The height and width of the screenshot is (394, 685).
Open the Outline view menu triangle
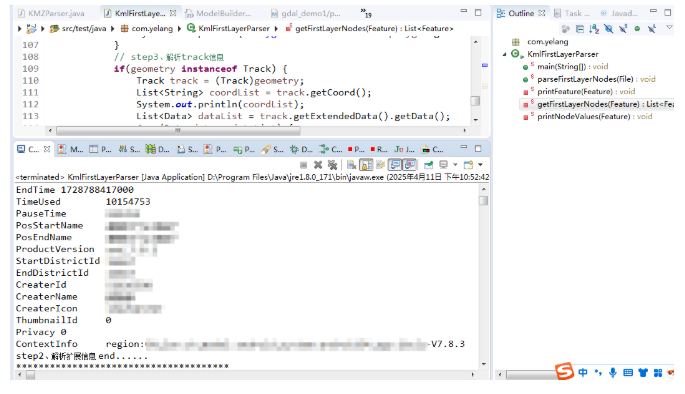coord(669,28)
